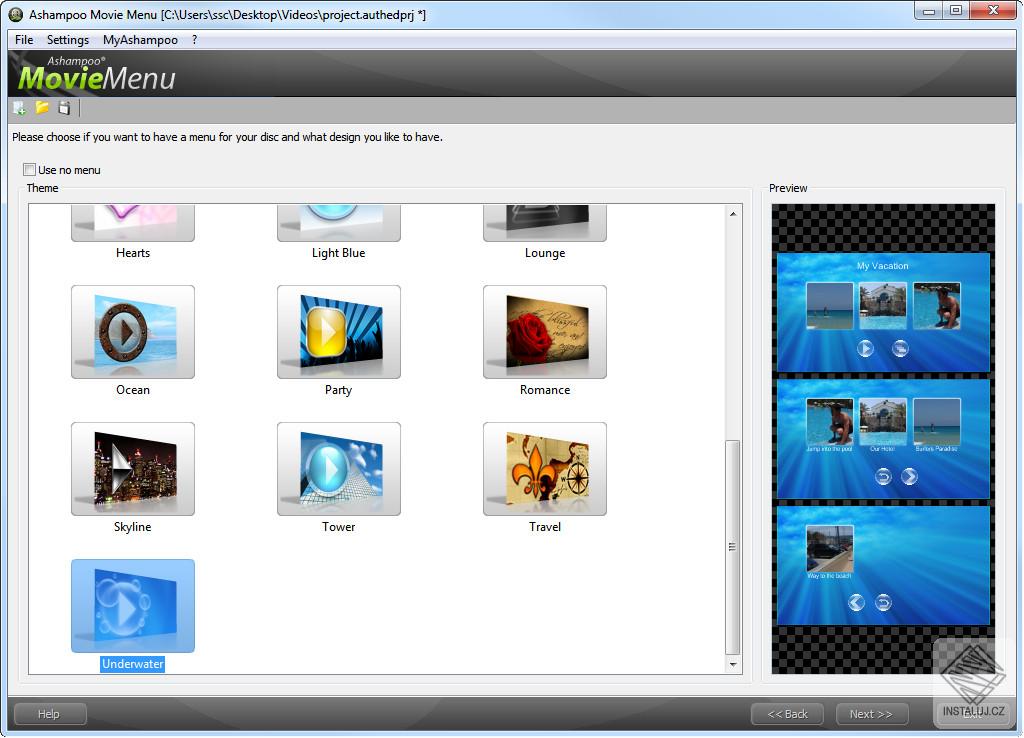Image resolution: width=1024 pixels, height=738 pixels.
Task: Select the Tower theme icon
Action: click(x=339, y=469)
